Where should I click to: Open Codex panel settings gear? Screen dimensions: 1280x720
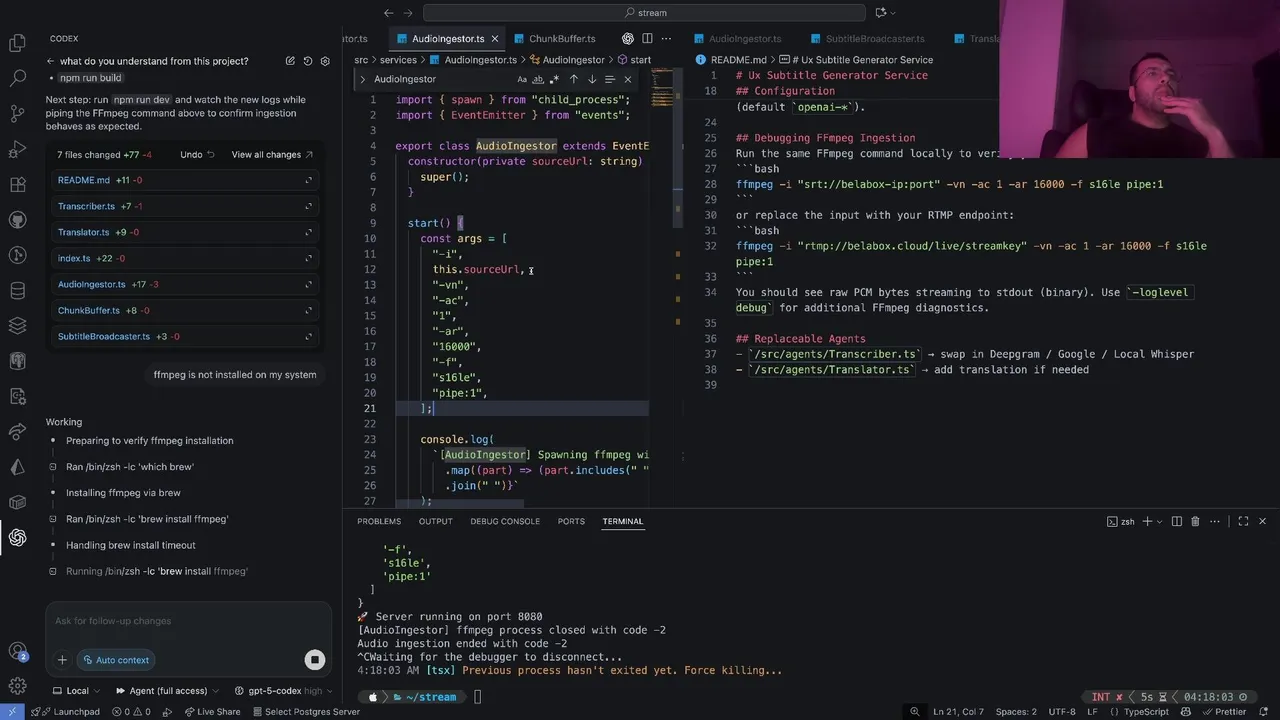[x=325, y=61]
